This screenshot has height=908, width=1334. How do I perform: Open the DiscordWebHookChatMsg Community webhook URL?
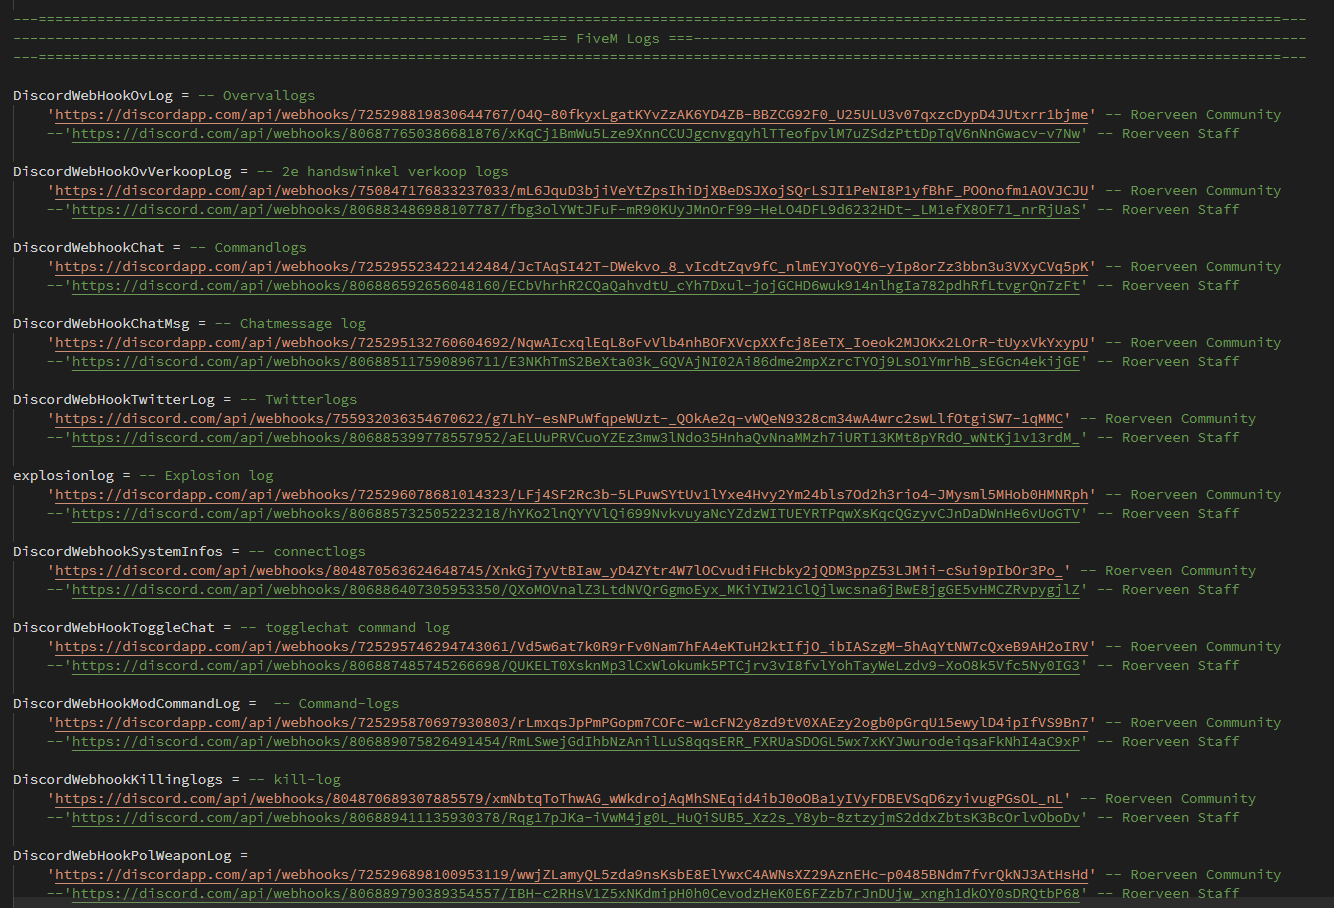571,343
